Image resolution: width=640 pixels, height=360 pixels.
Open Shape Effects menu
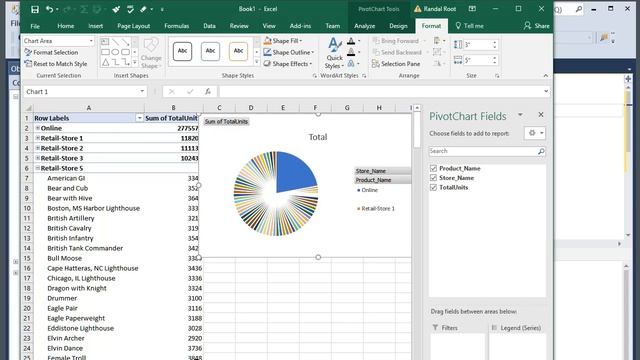(x=287, y=64)
